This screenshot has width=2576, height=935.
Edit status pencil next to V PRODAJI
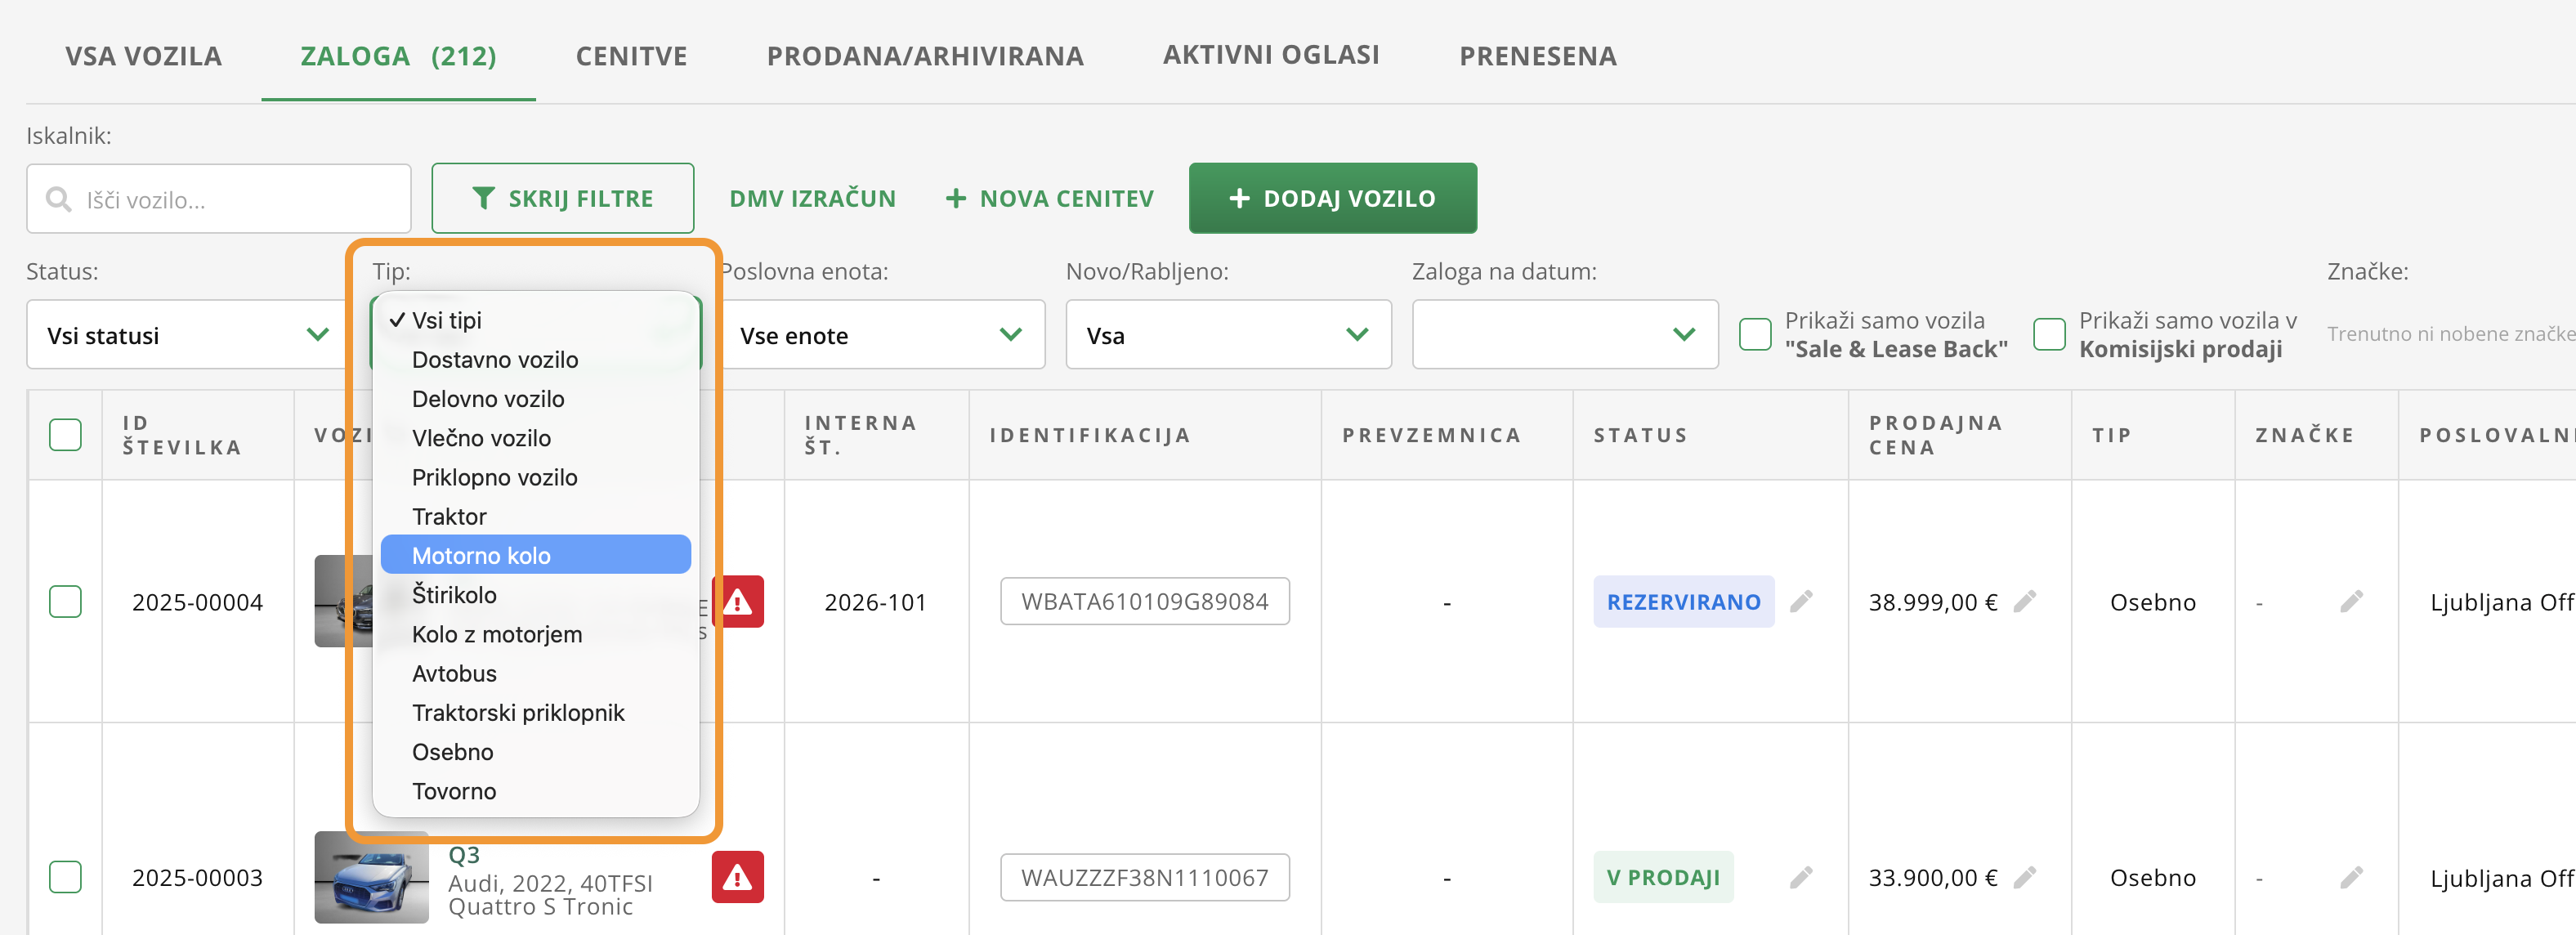tap(1801, 877)
